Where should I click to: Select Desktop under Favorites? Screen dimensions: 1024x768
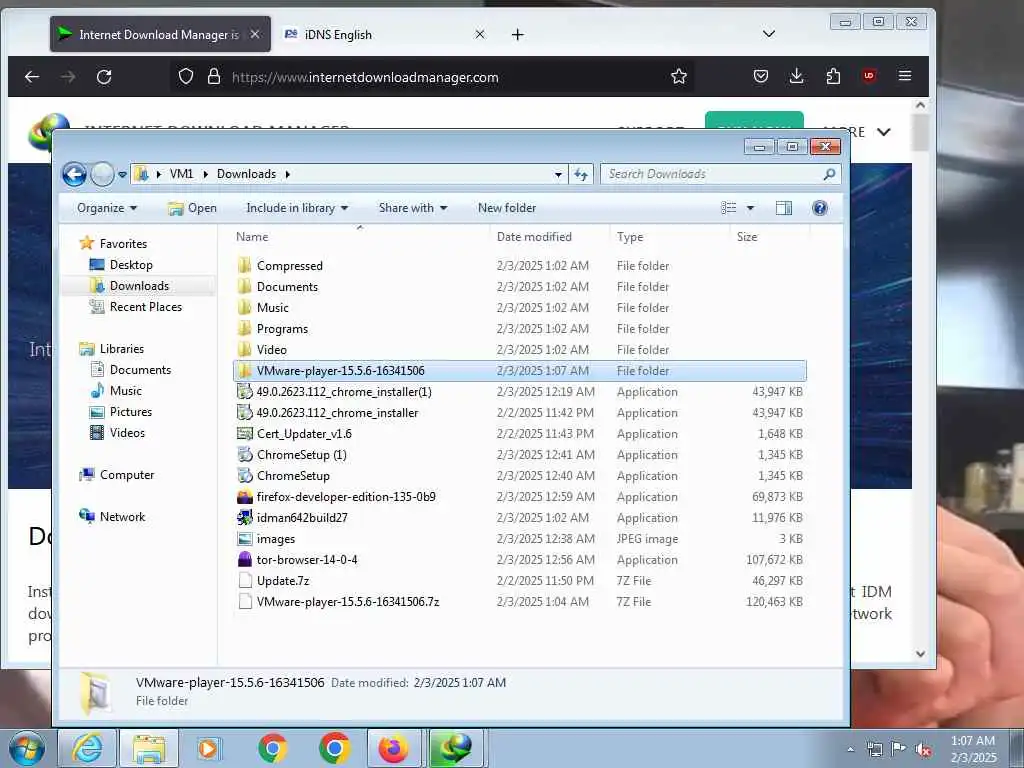click(x=131, y=264)
